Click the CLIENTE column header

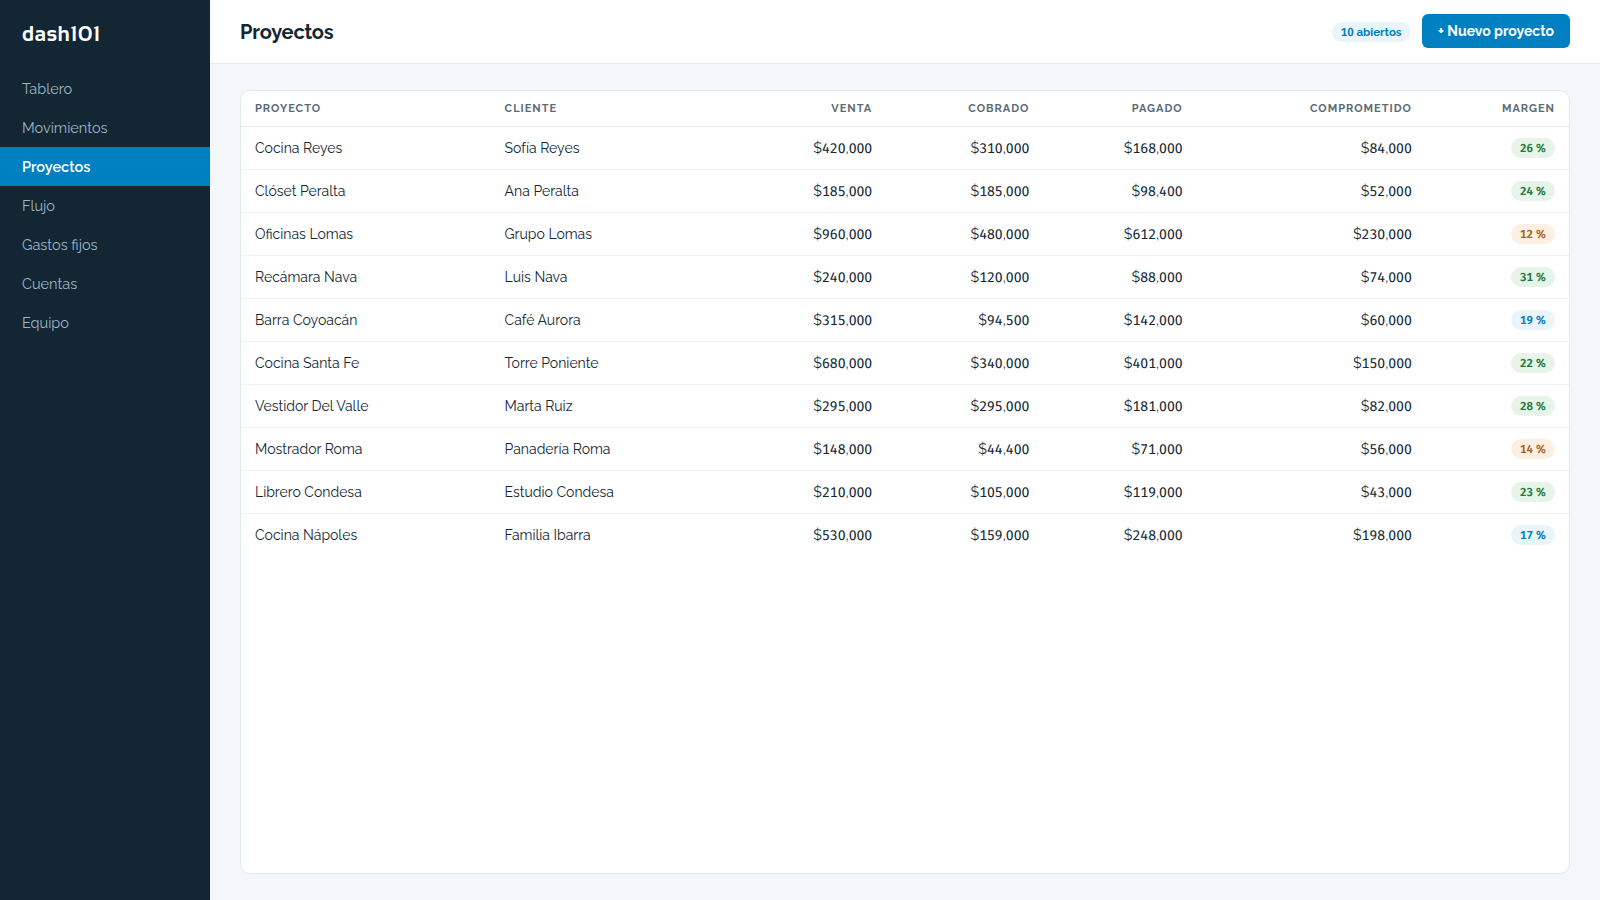(x=530, y=108)
